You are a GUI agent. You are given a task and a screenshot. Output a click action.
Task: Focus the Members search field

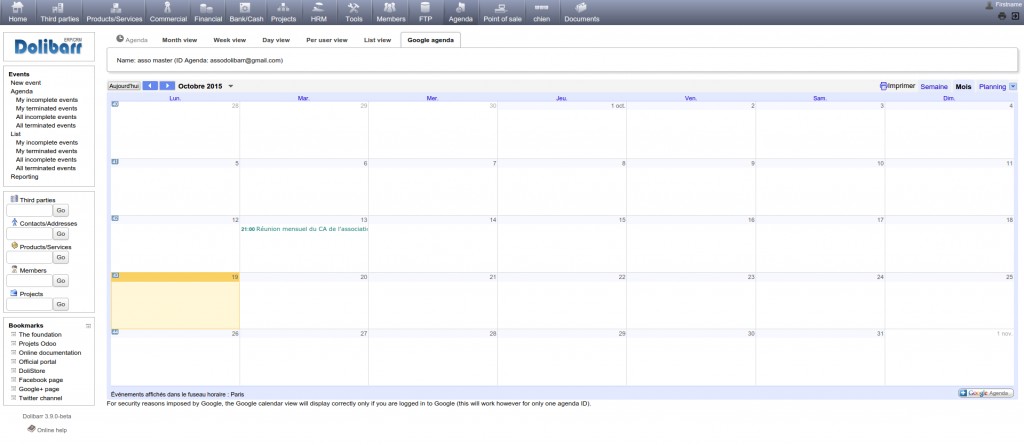(29, 281)
